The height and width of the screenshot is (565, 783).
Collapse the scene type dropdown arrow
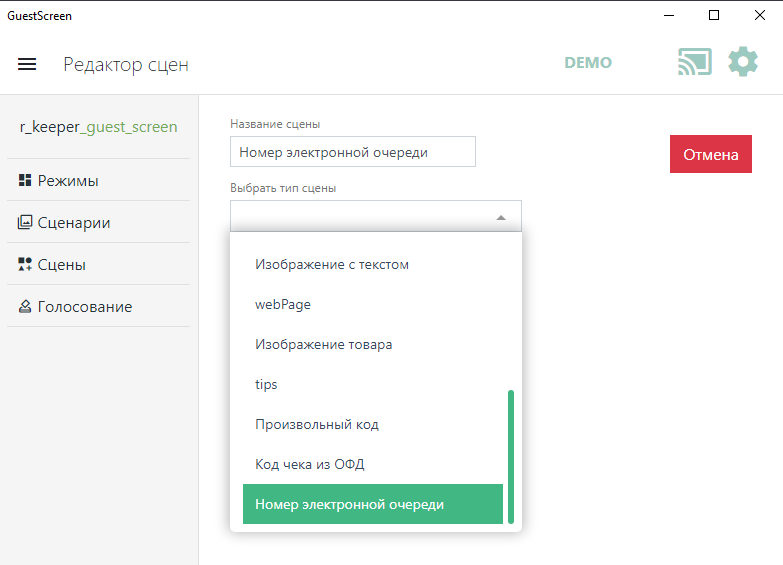[501, 217]
